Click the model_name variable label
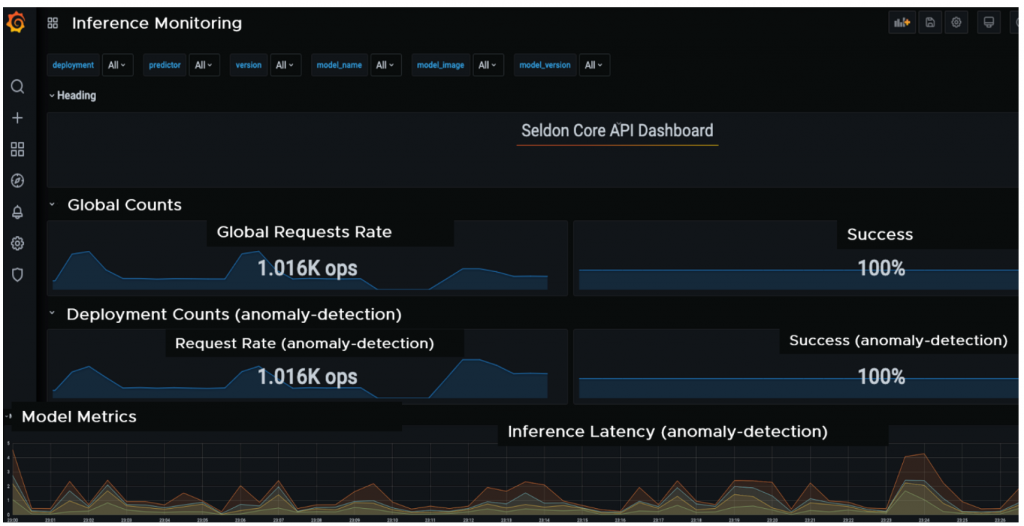 click(x=339, y=65)
